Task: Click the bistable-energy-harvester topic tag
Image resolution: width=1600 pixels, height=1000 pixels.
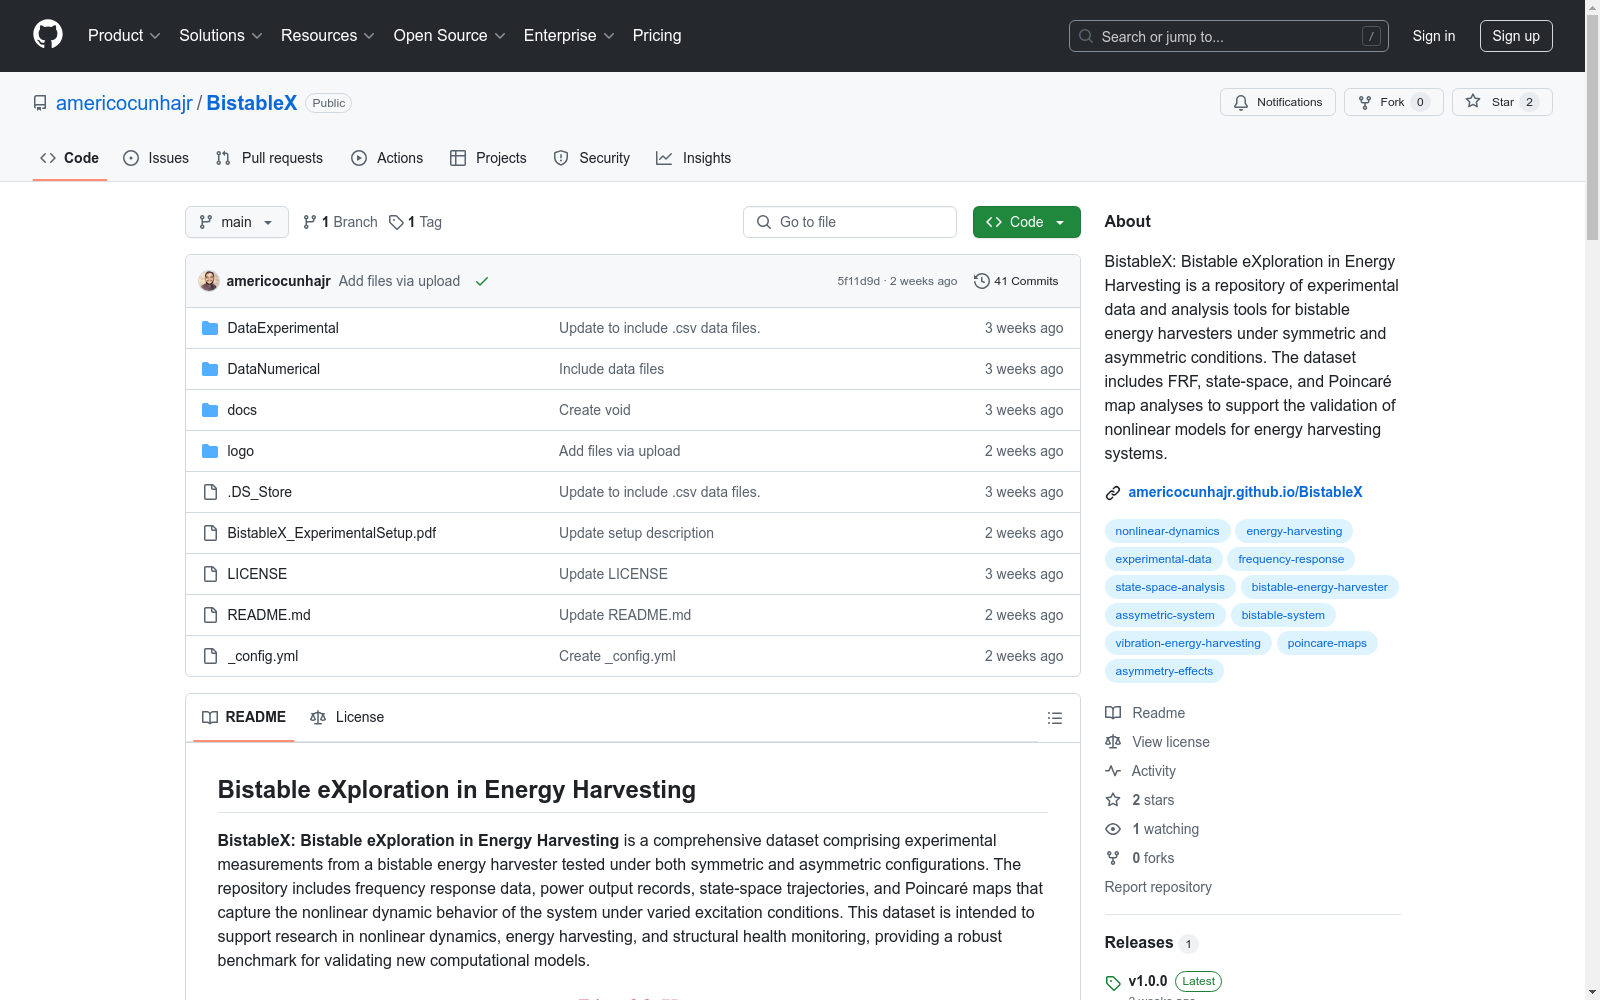Action: (1319, 587)
